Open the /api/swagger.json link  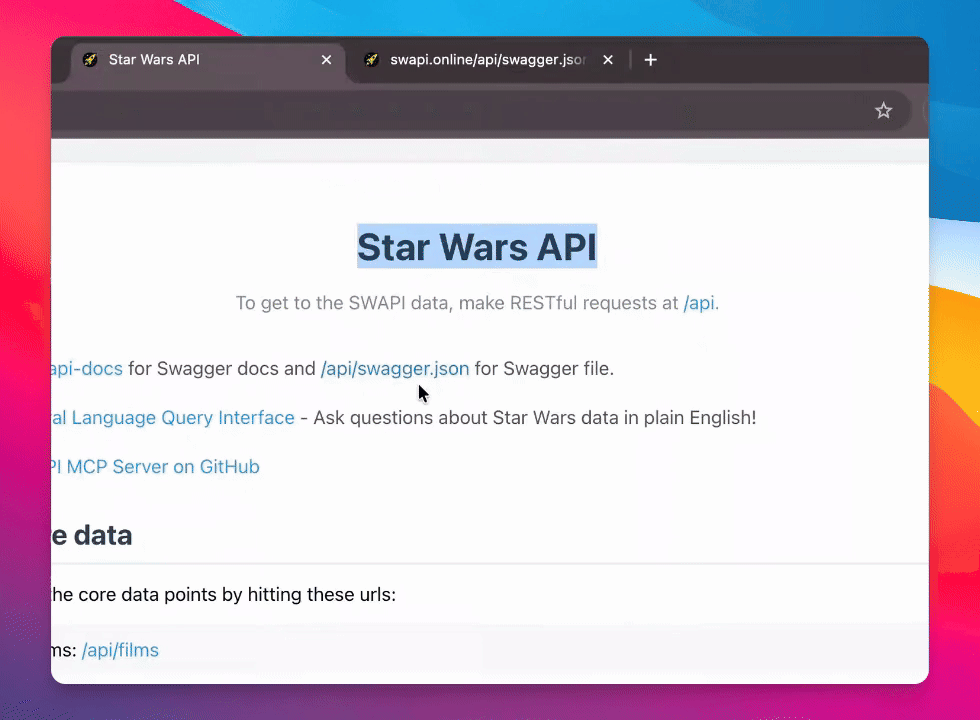pyautogui.click(x=395, y=369)
